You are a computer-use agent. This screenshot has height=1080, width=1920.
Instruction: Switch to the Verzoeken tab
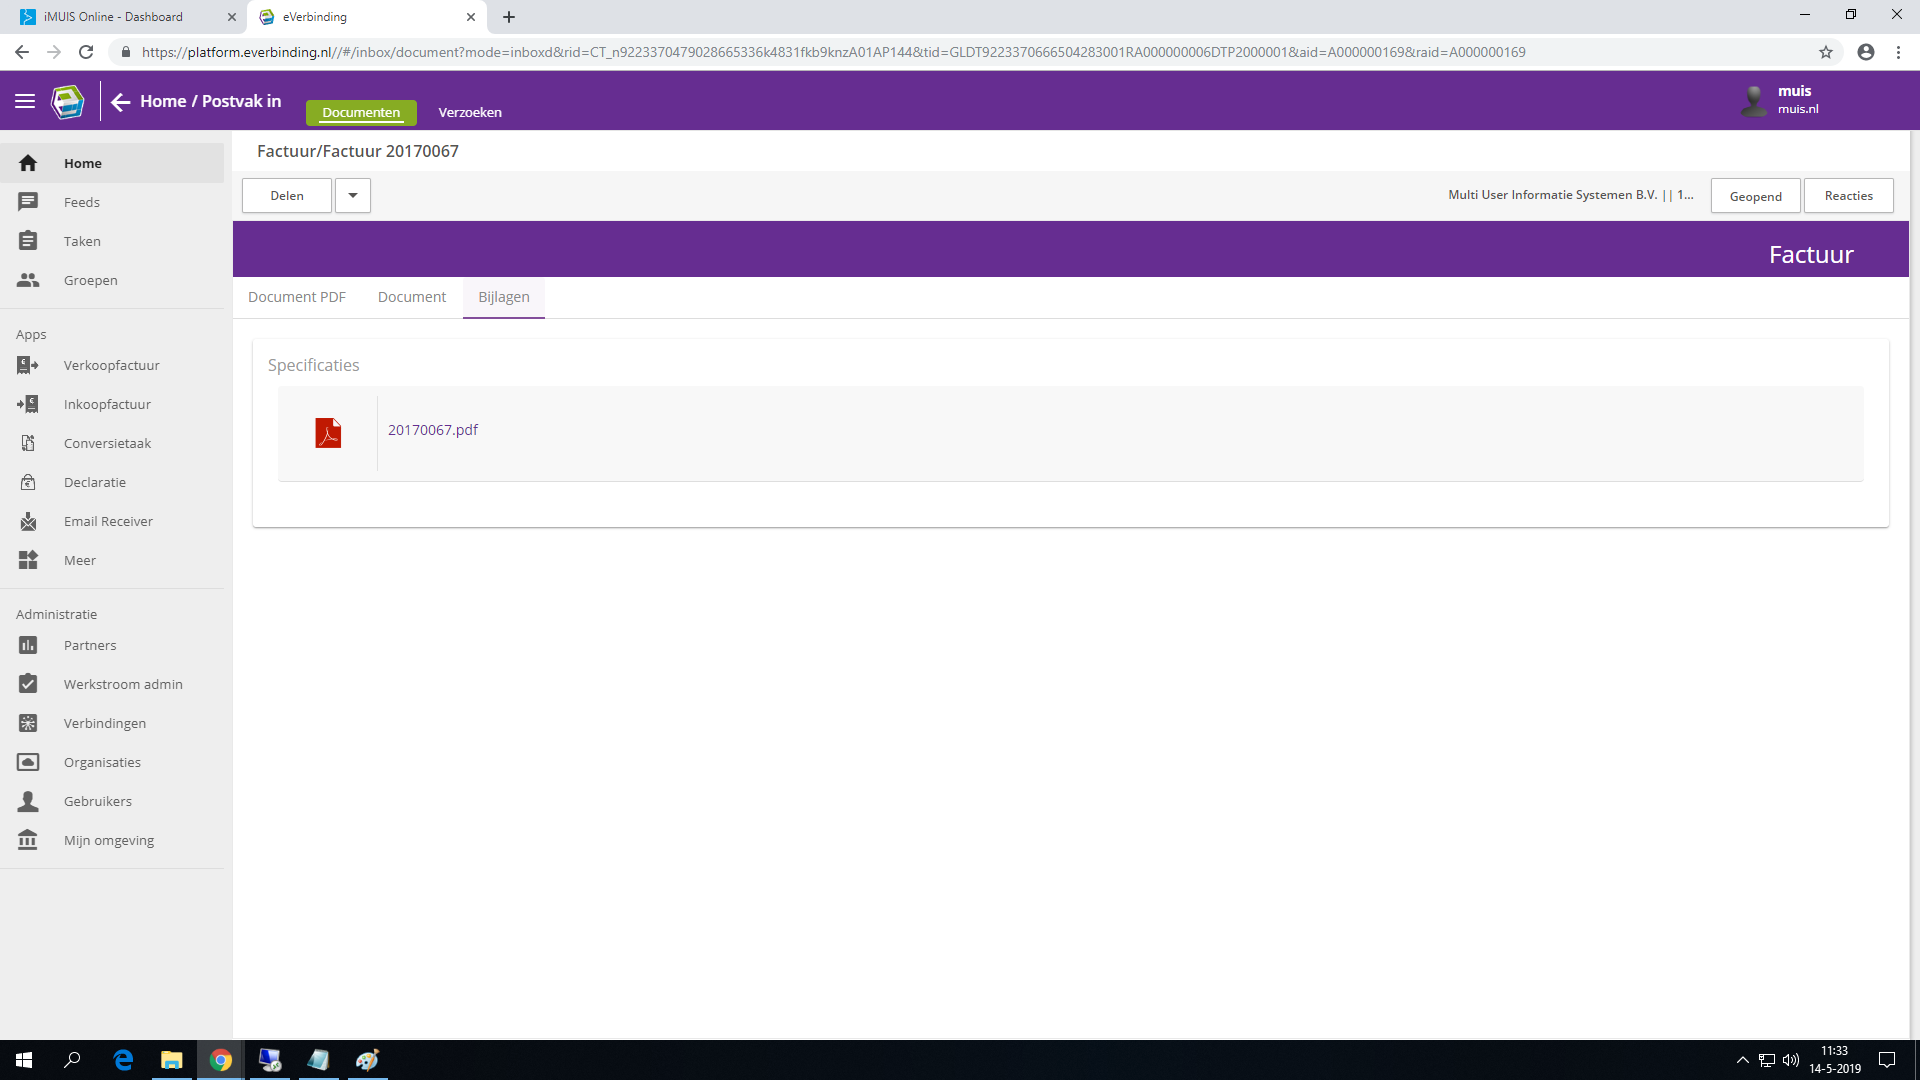click(470, 112)
